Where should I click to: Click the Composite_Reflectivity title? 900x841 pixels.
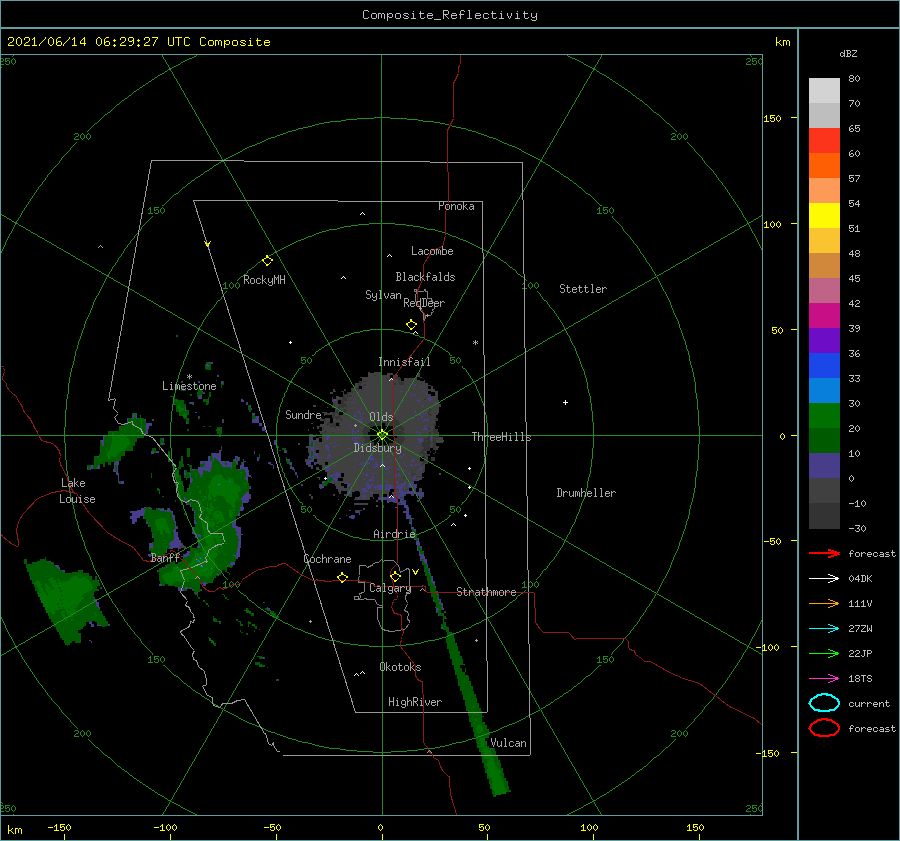click(450, 15)
